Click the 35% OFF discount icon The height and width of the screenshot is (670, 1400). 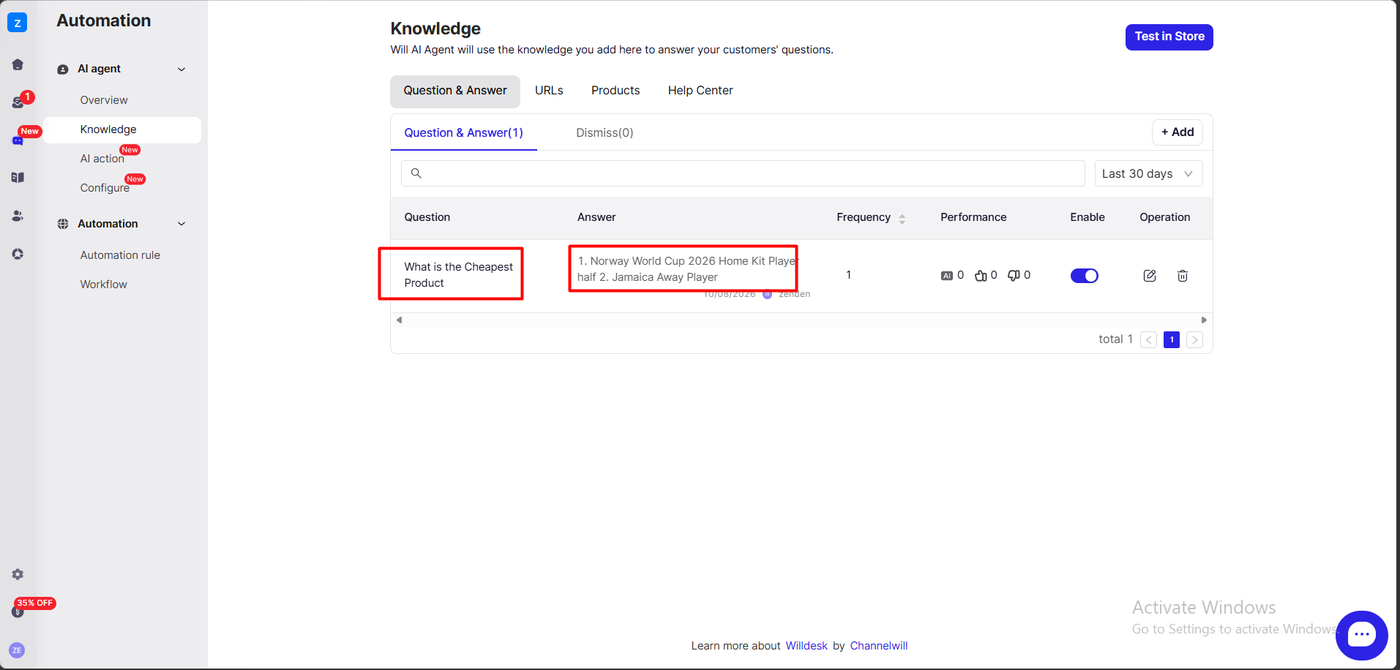[17, 611]
